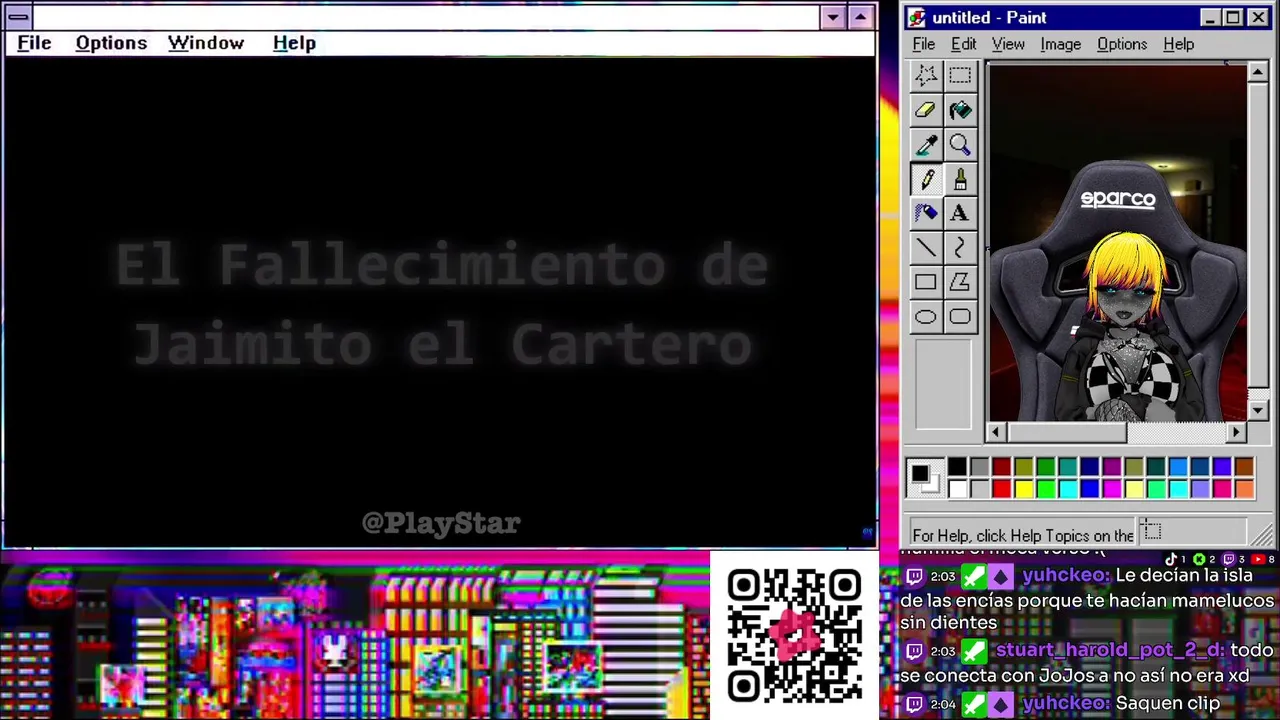
Task: Open Paint's title bar system icon
Action: point(917,17)
